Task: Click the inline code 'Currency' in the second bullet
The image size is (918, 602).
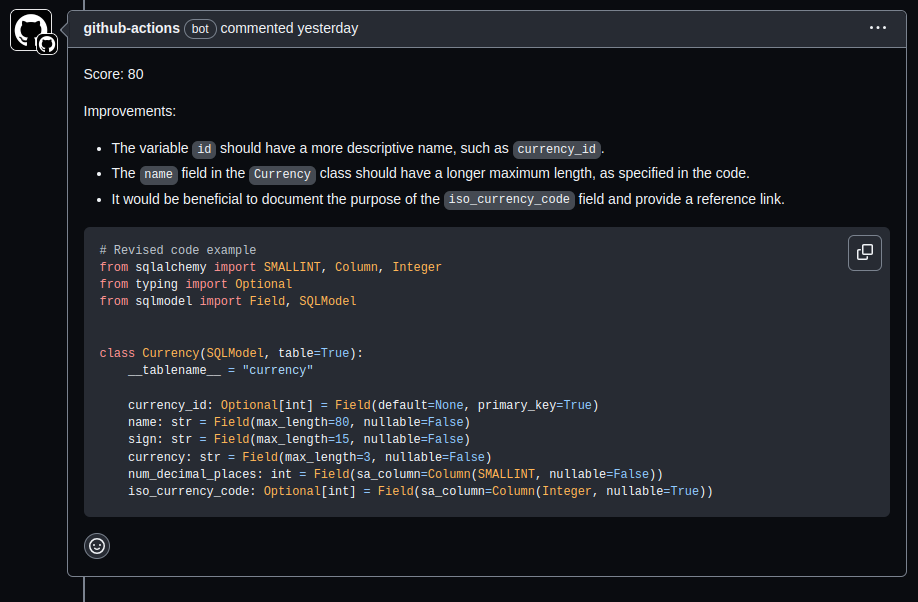Action: 282,175
